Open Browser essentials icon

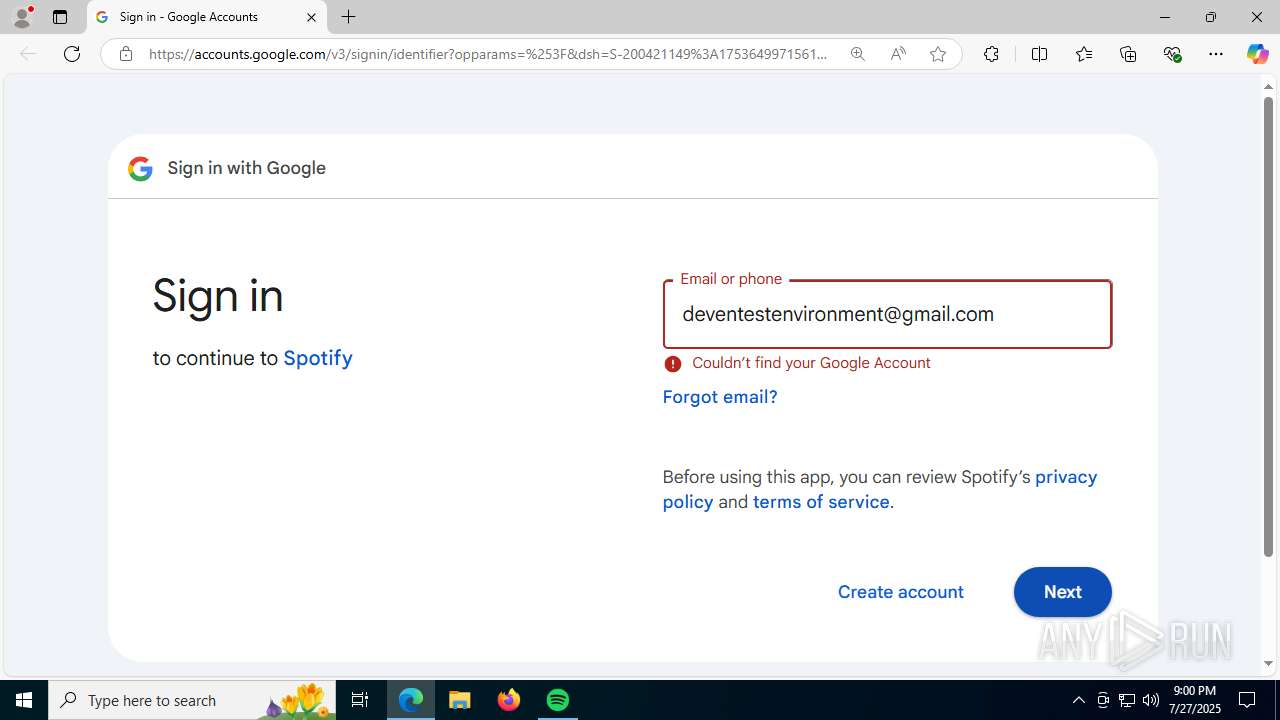point(1172,54)
